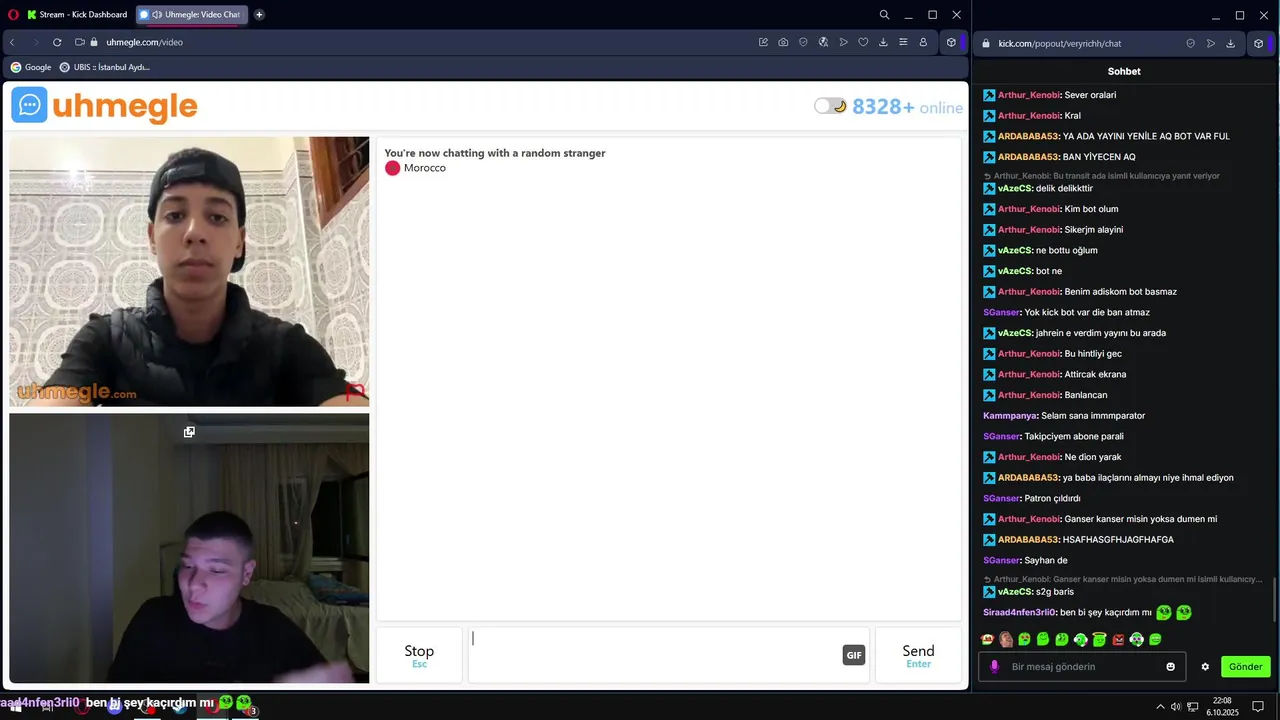Take a snapshot with the camera icon

coord(783,42)
